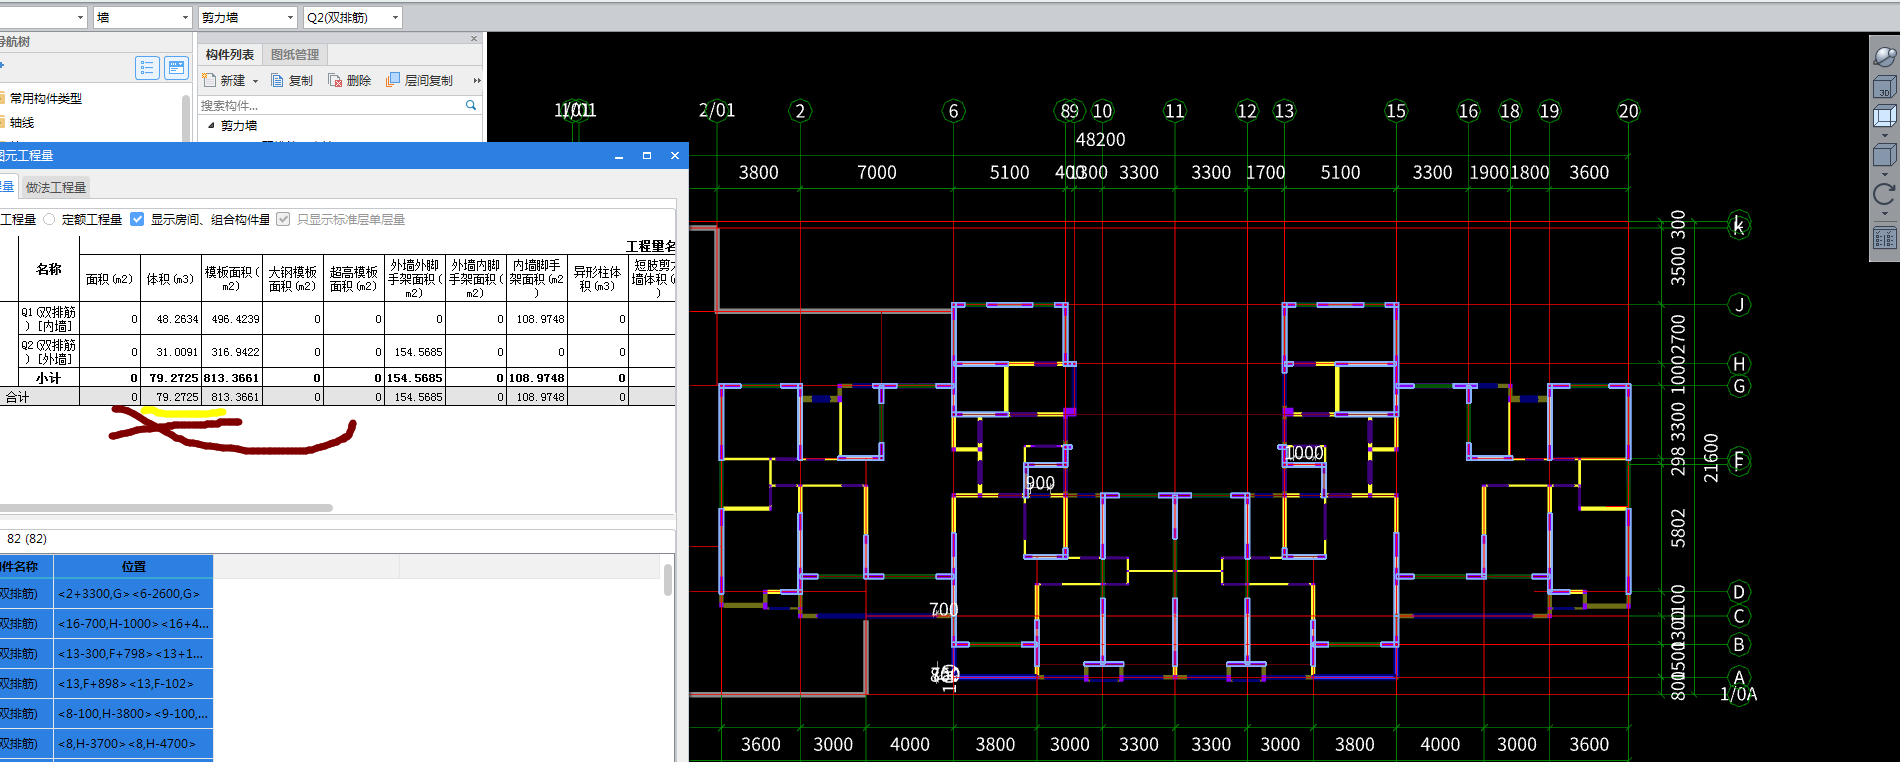
Task: Click subtotal volume 79.2725 in 小计 row
Action: pyautogui.click(x=174, y=378)
